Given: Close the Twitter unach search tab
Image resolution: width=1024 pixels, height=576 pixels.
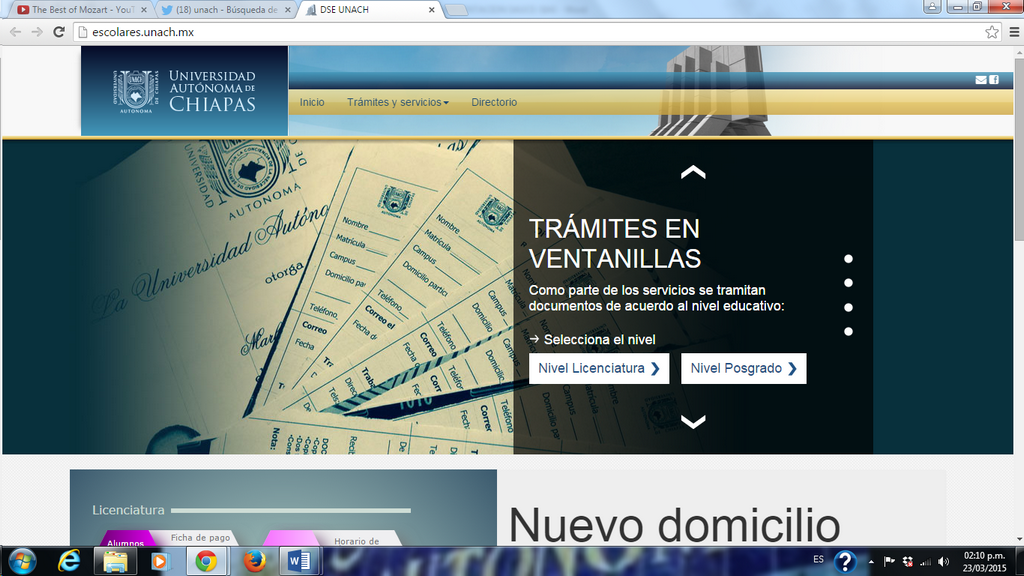Looking at the screenshot, I should click(x=287, y=10).
